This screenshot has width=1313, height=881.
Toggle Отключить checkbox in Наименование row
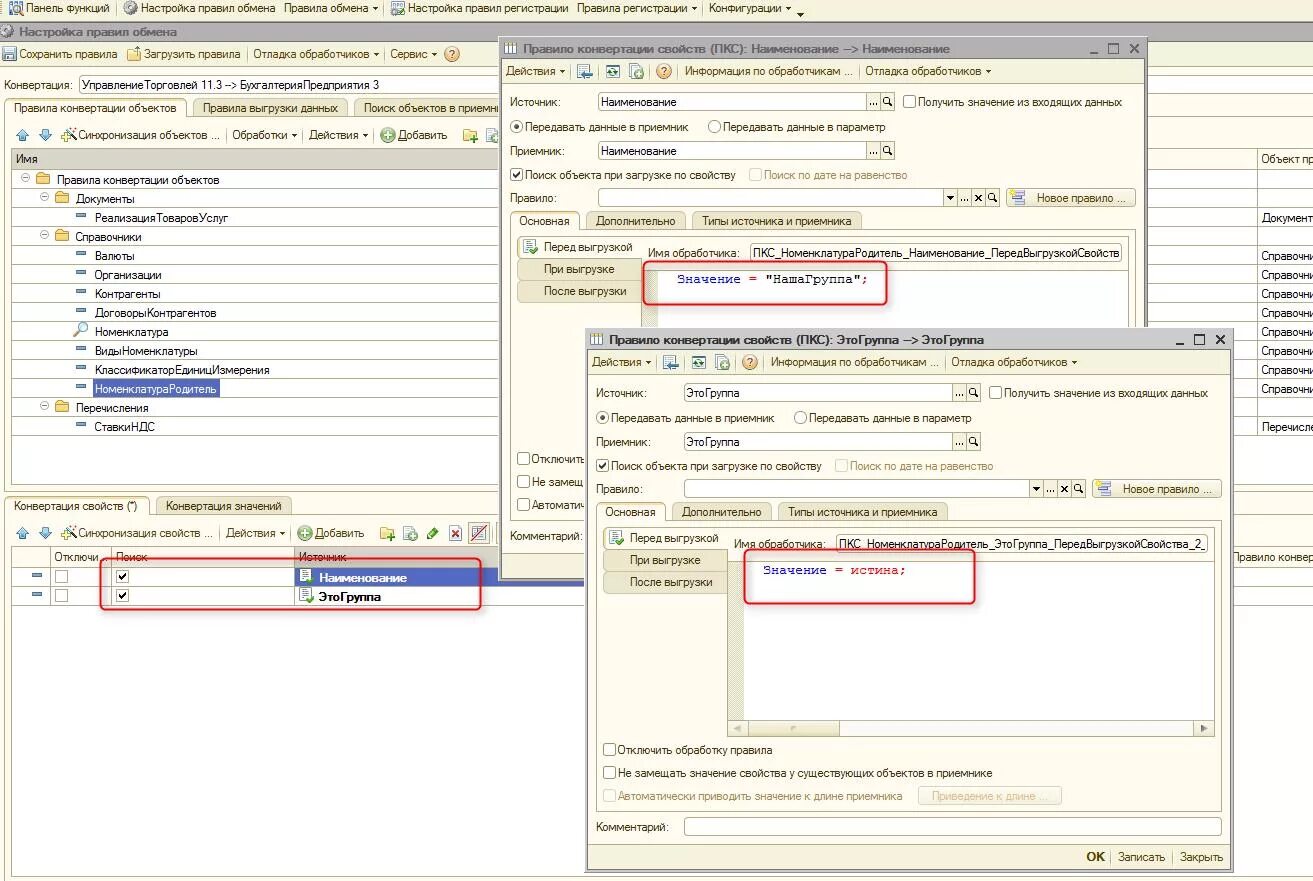click(x=61, y=577)
